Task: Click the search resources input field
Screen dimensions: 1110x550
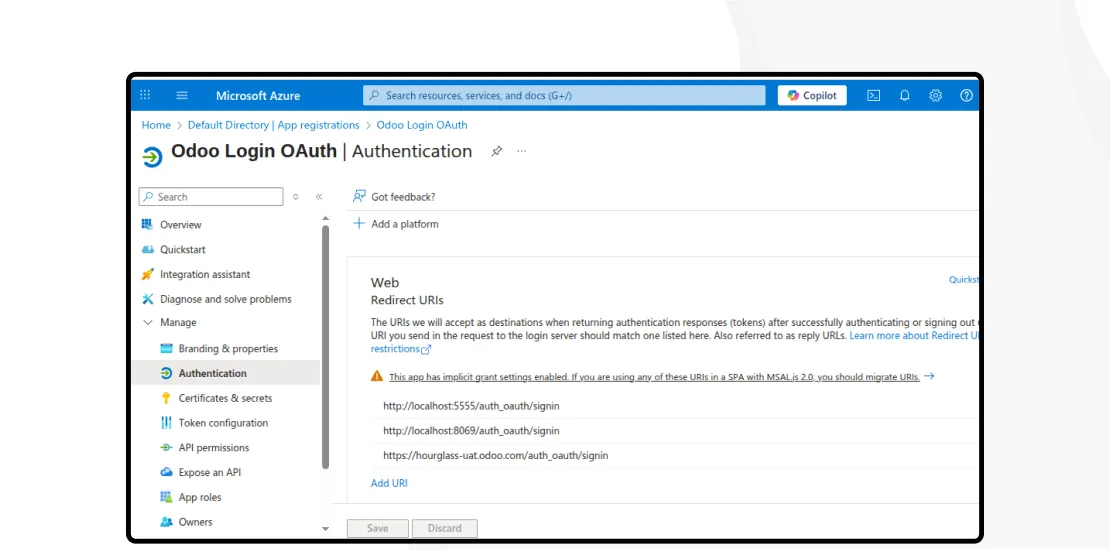Action: (566, 96)
